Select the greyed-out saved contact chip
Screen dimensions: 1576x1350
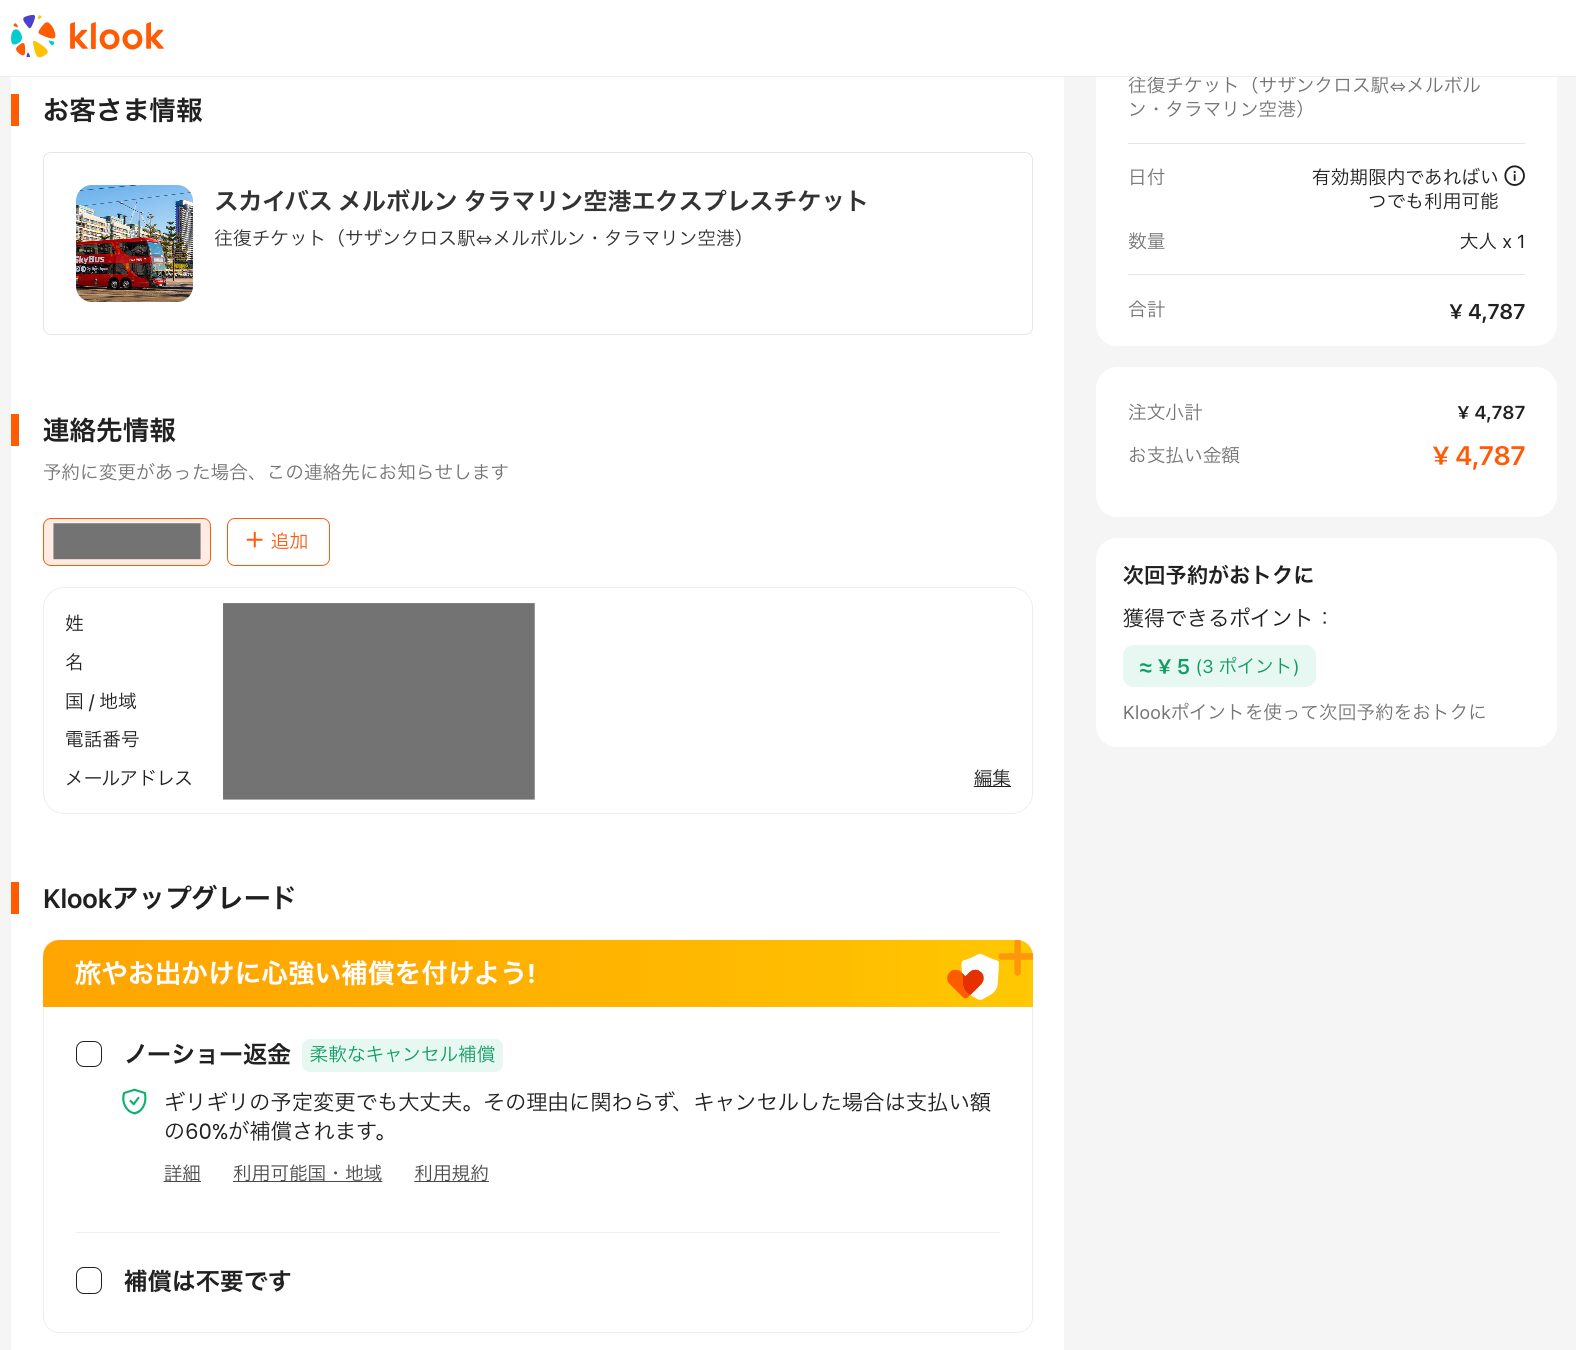[x=127, y=542]
